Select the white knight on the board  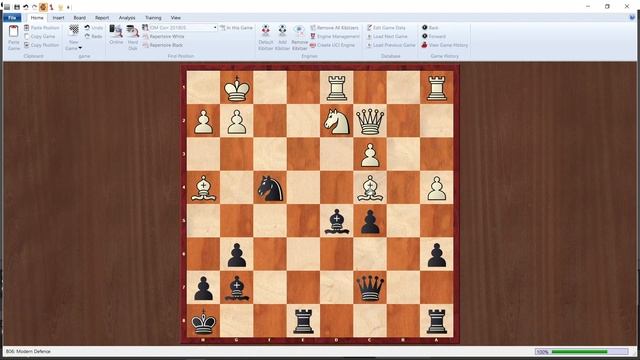(x=337, y=121)
